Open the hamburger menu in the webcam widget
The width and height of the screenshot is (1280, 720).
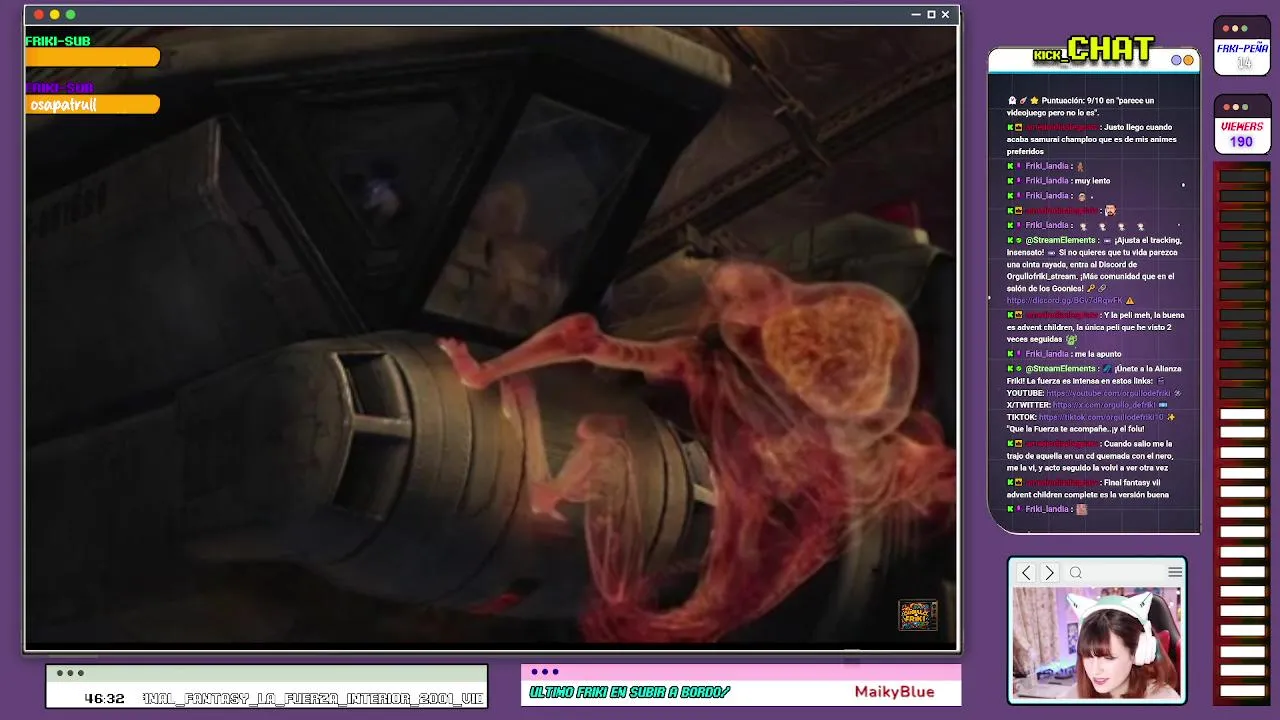1175,572
